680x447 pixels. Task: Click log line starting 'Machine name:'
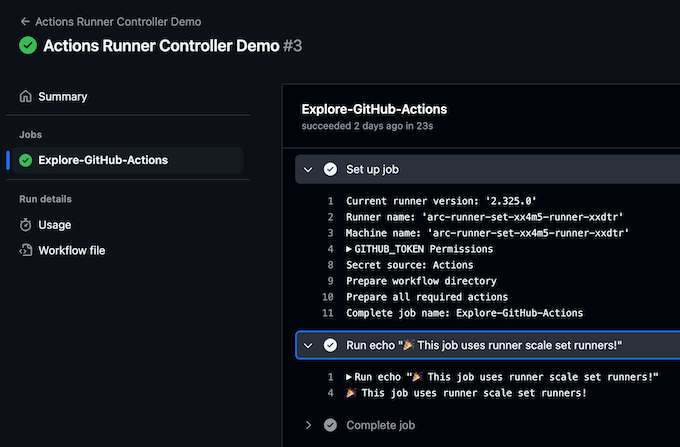[x=487, y=233]
